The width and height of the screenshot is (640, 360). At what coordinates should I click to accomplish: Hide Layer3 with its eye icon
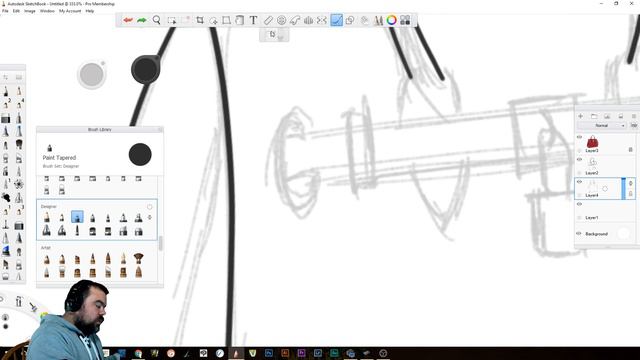pyautogui.click(x=579, y=137)
